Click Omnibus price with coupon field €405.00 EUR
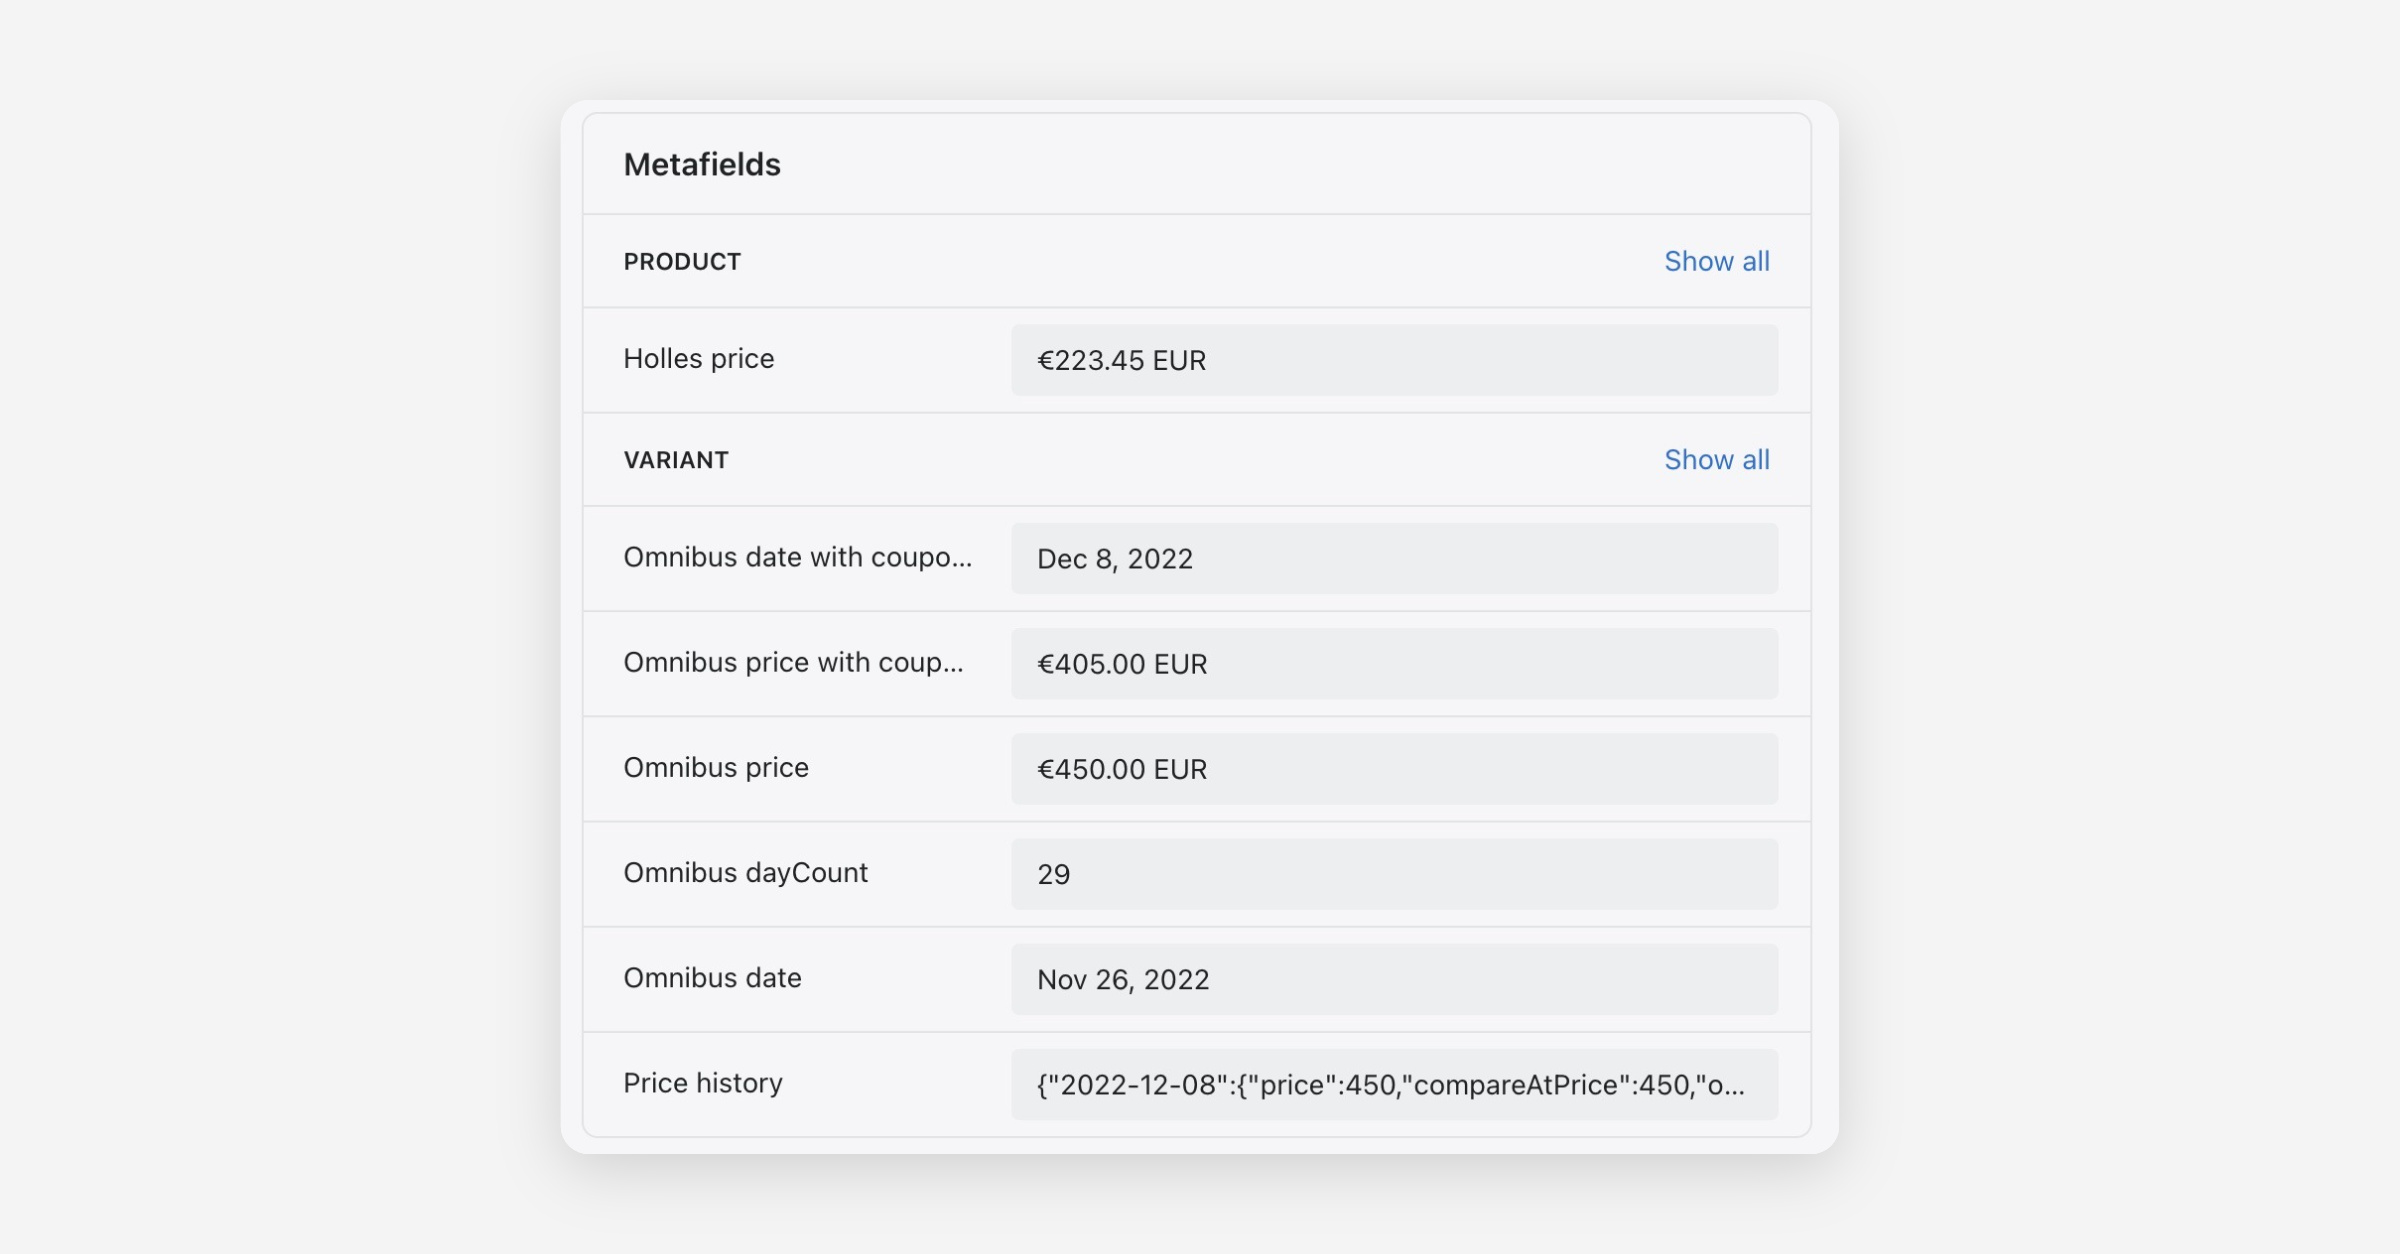This screenshot has height=1254, width=2400. tap(1393, 664)
